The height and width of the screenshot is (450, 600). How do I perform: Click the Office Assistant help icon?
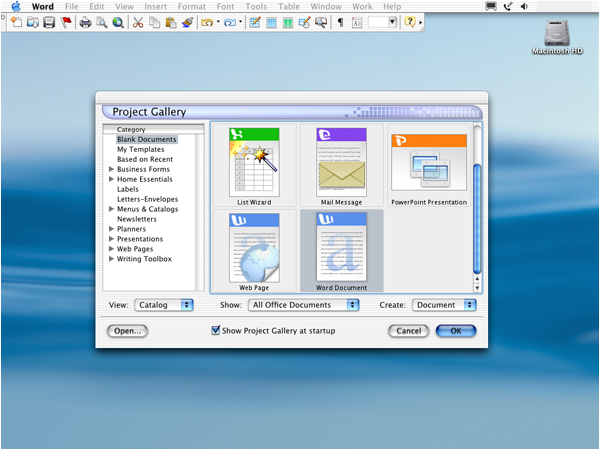tap(410, 22)
